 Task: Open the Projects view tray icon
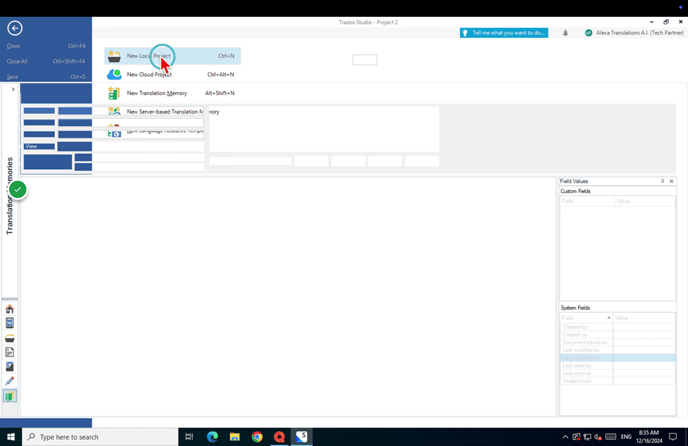(10, 338)
